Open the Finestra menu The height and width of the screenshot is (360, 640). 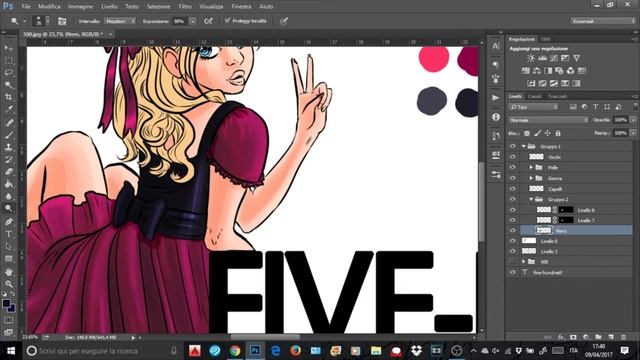coord(241,7)
